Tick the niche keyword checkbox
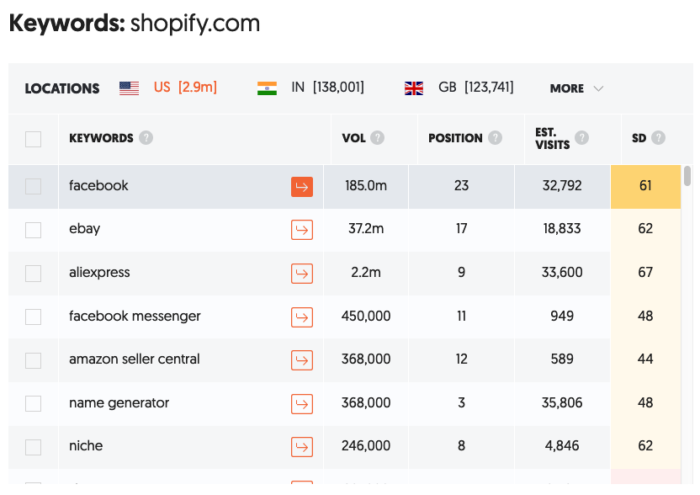Image resolution: width=700 pixels, height=495 pixels. click(x=33, y=447)
